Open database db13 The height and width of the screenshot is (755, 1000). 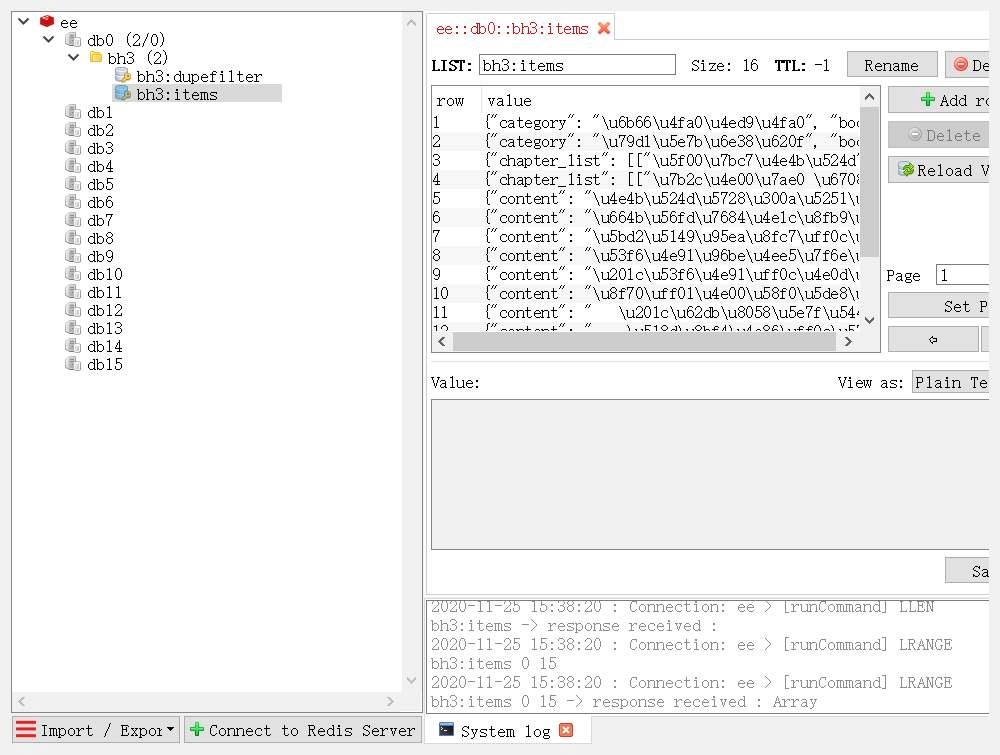pos(105,328)
